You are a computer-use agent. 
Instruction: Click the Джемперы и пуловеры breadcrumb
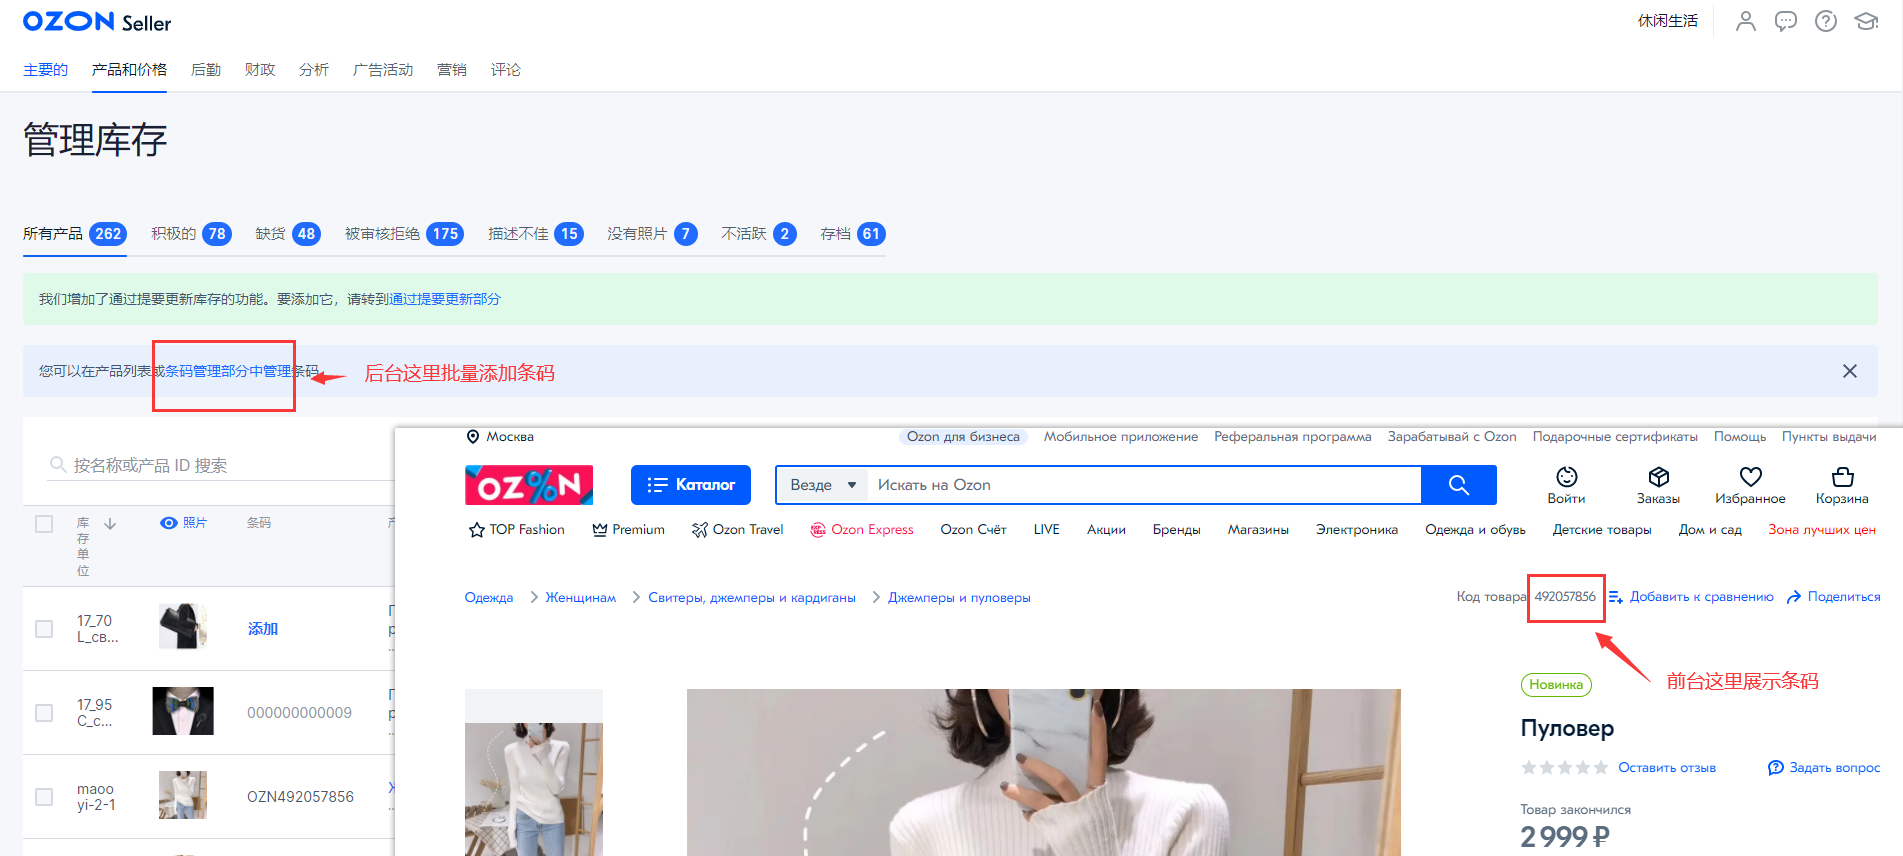959,598
